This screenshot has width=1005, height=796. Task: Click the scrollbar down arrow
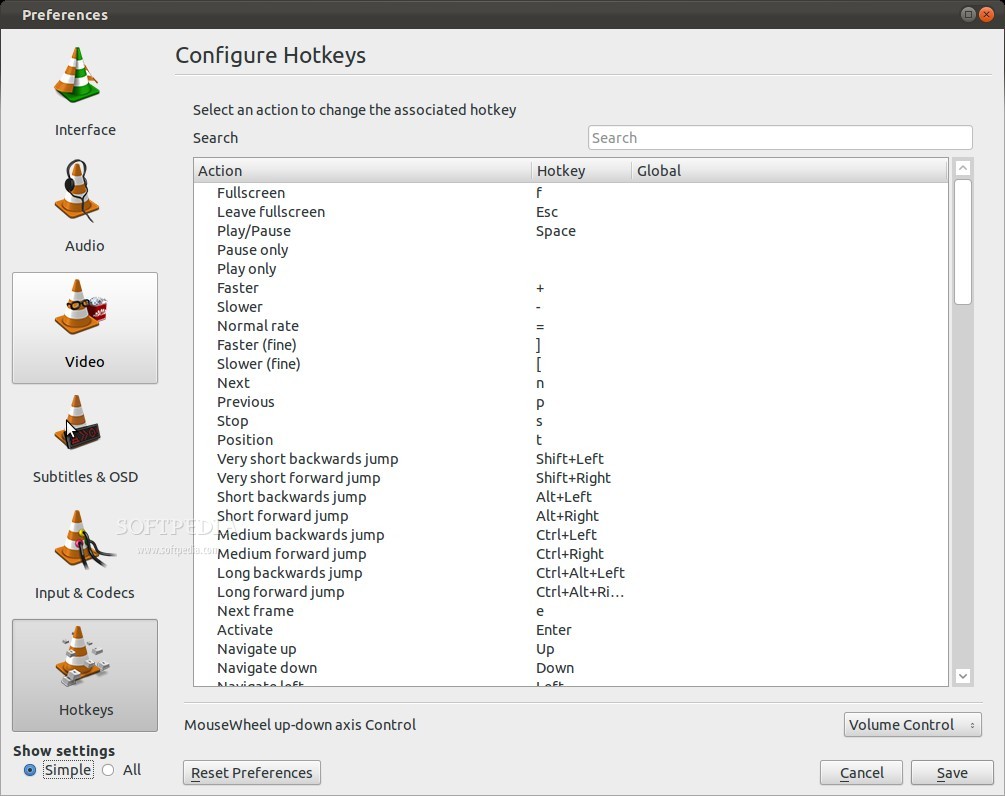click(962, 676)
